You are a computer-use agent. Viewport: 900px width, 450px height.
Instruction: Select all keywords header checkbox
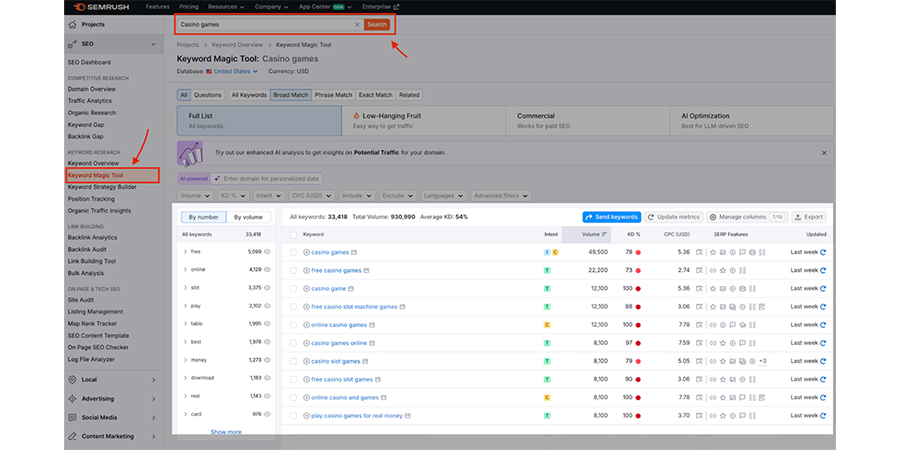pos(293,235)
